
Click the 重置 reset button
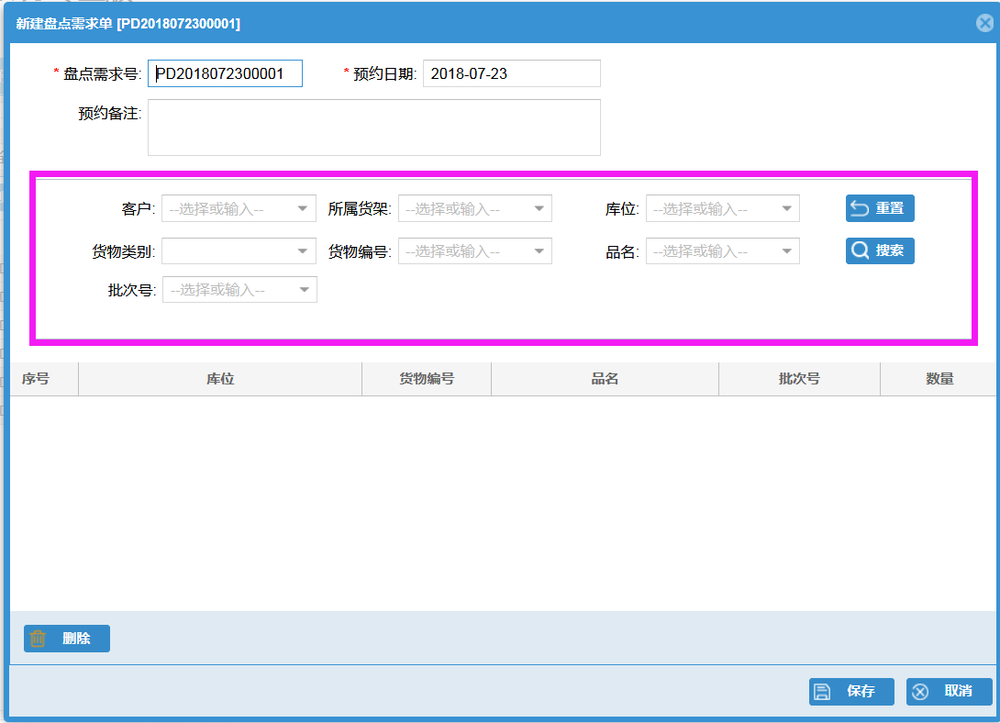[880, 209]
